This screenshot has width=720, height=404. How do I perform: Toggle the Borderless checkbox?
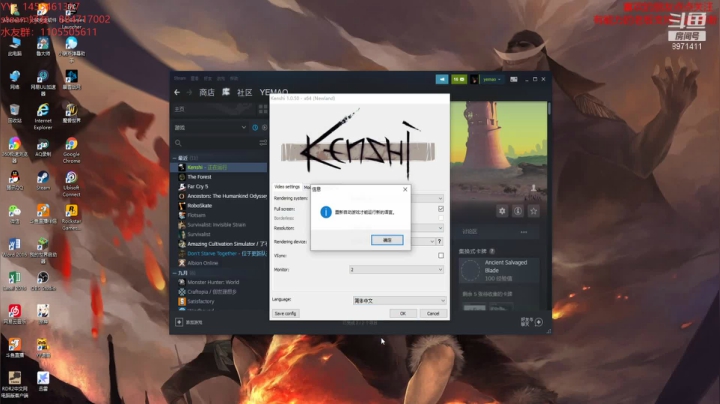441,218
